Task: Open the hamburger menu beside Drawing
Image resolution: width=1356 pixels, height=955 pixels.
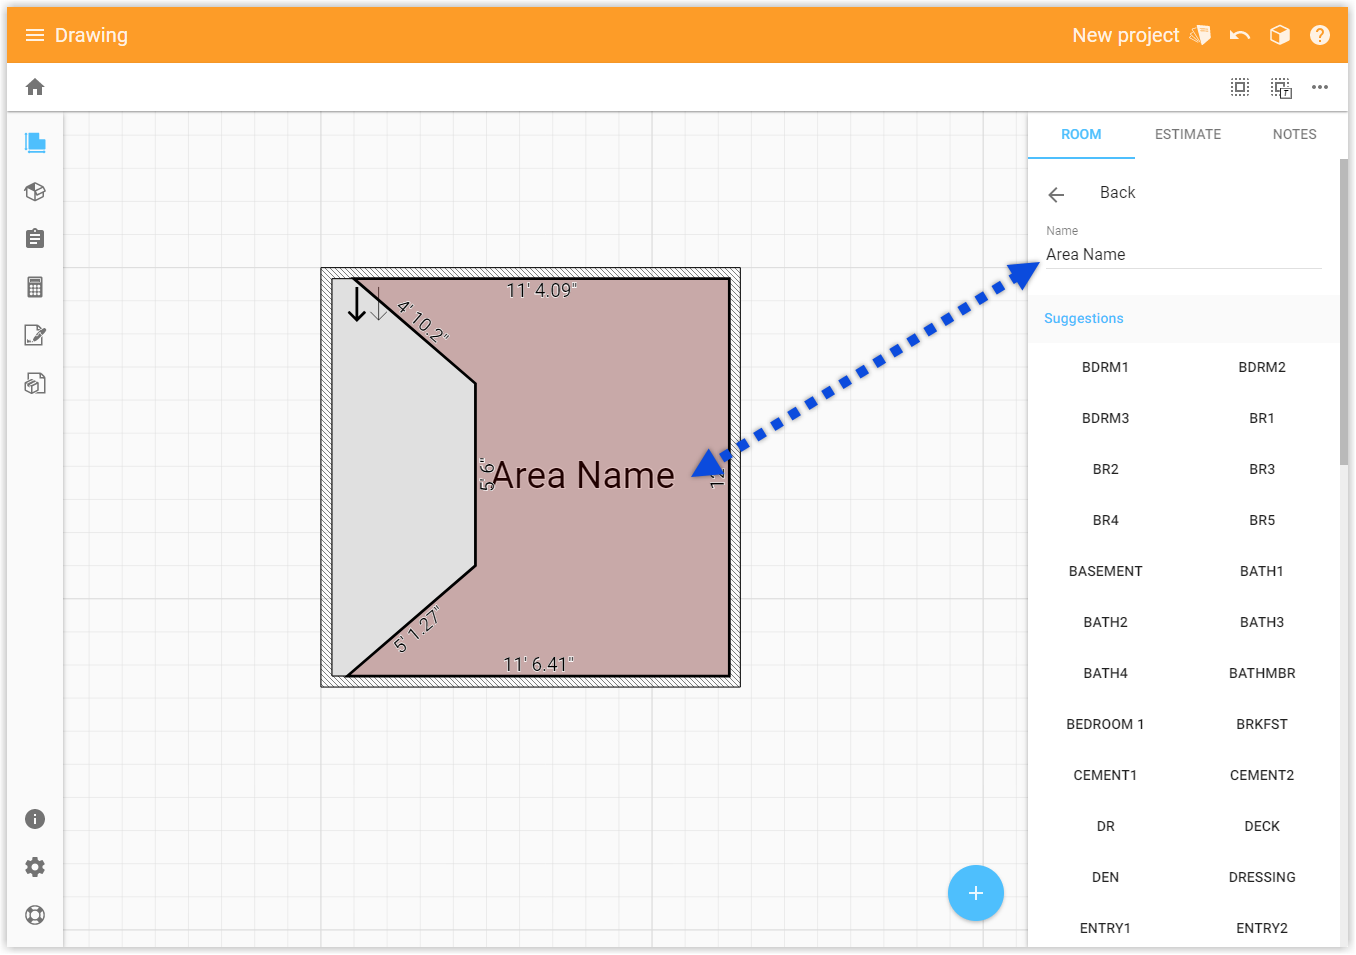Action: pyautogui.click(x=35, y=35)
